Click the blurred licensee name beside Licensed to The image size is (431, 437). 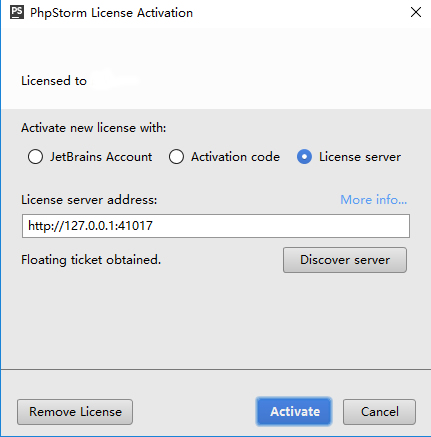[x=115, y=80]
